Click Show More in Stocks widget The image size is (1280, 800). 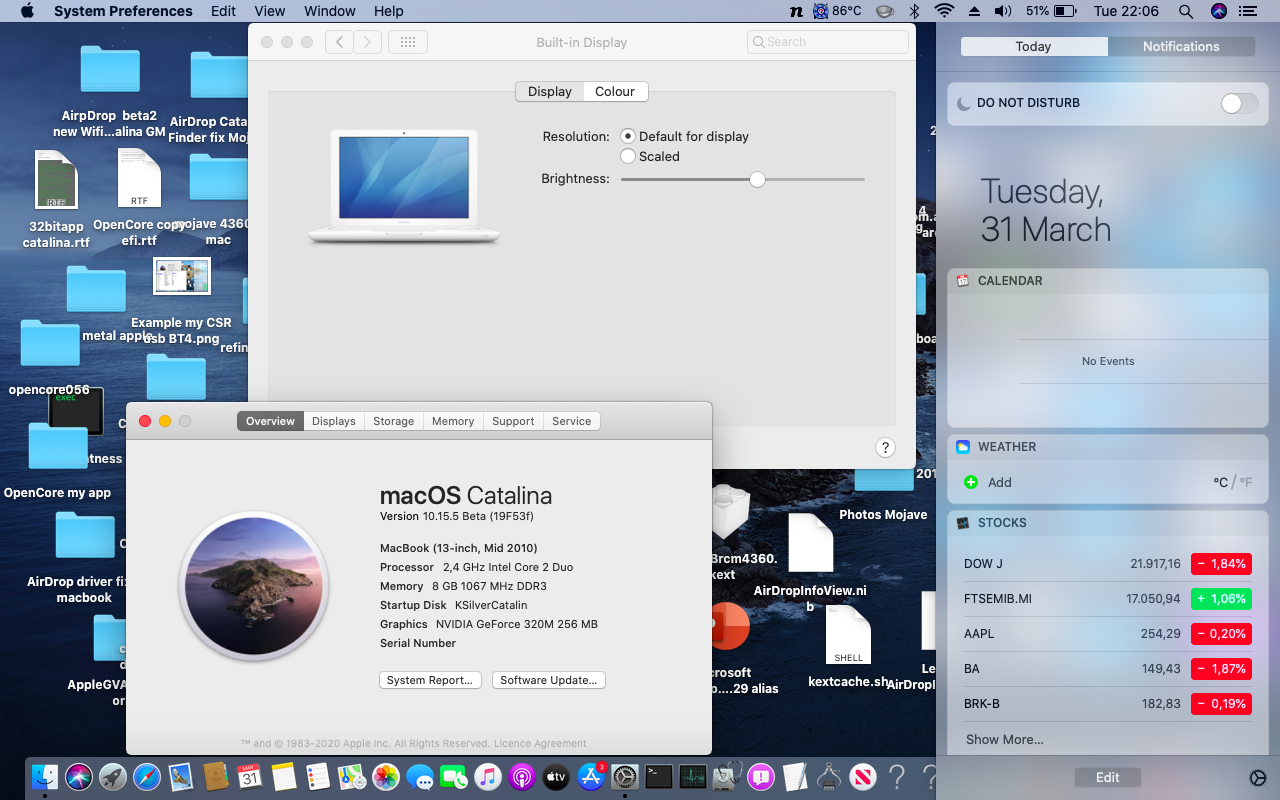(x=1005, y=739)
